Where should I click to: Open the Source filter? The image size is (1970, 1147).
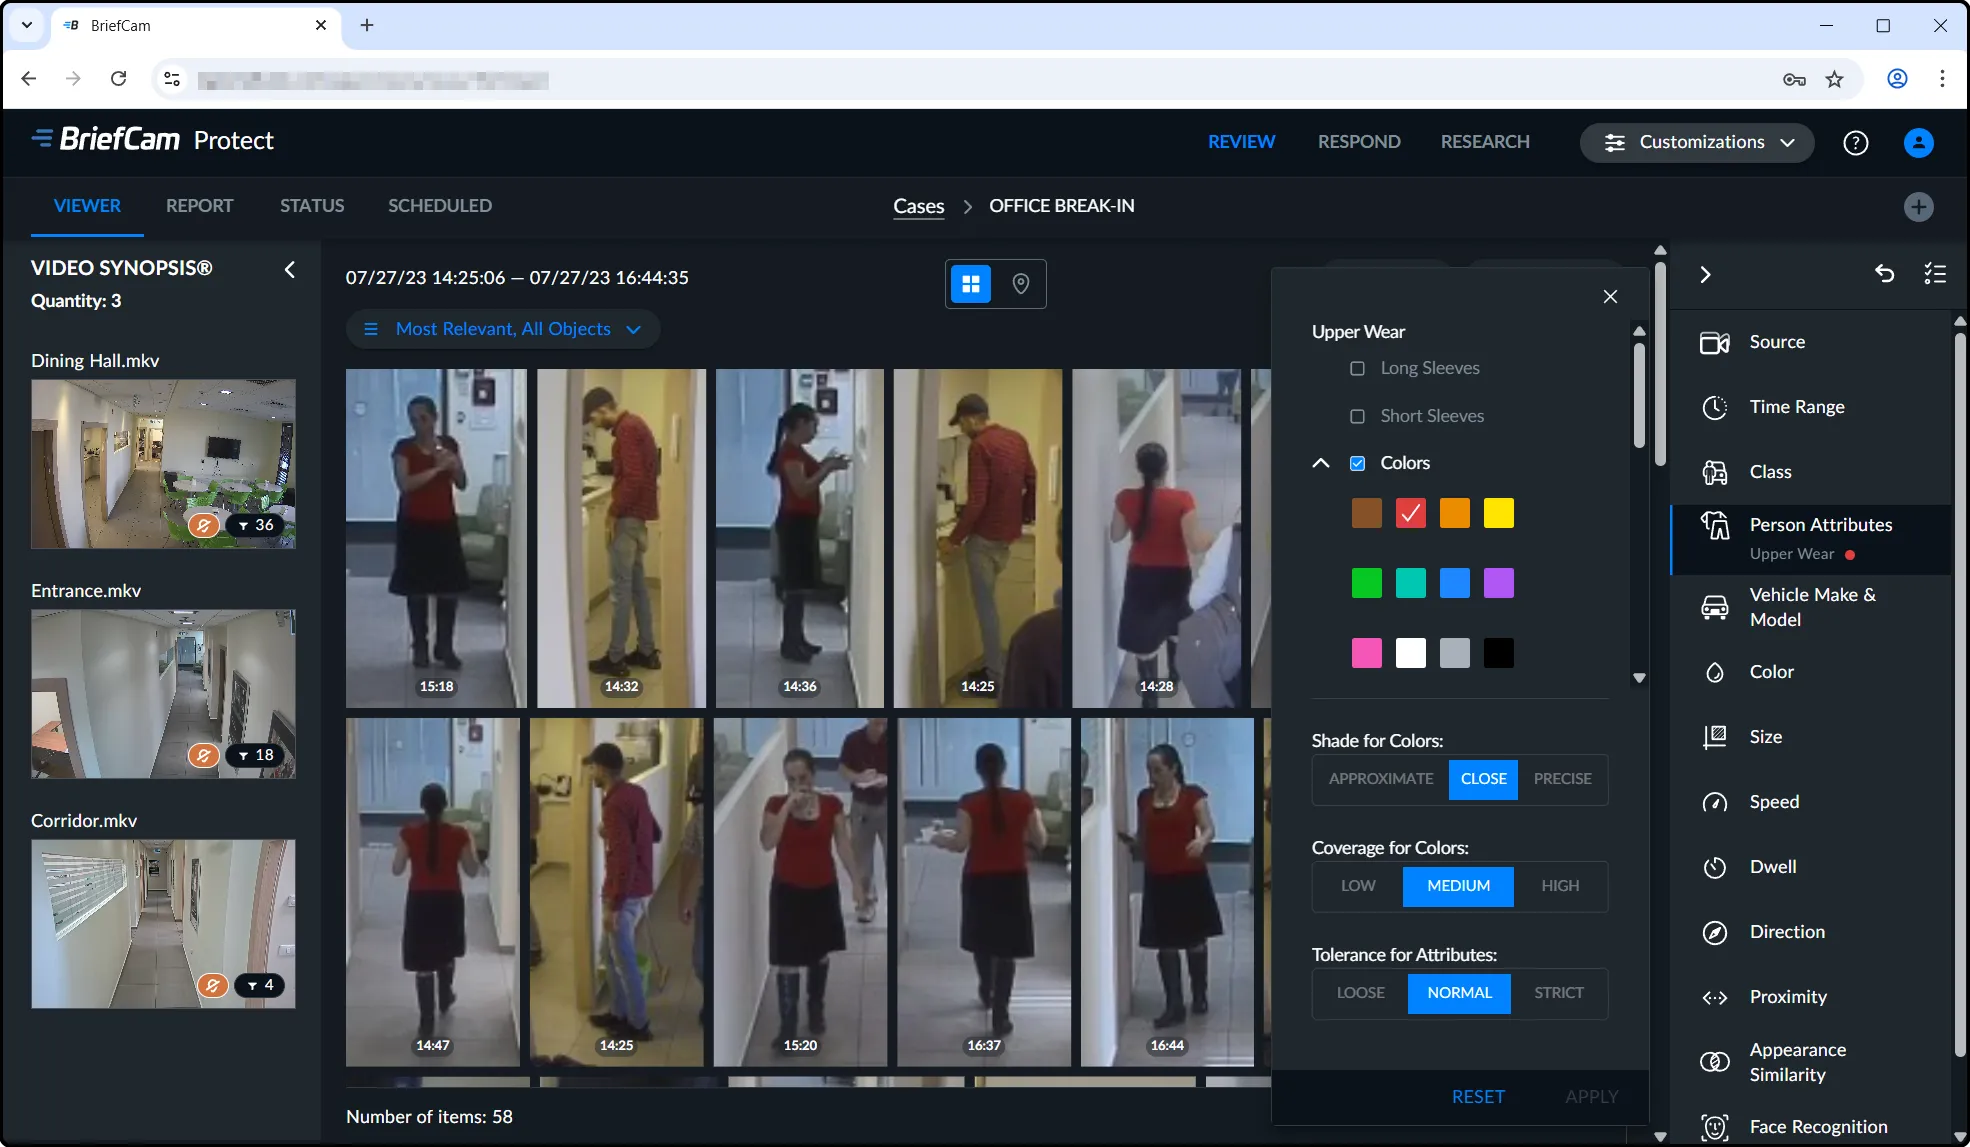pyautogui.click(x=1776, y=342)
